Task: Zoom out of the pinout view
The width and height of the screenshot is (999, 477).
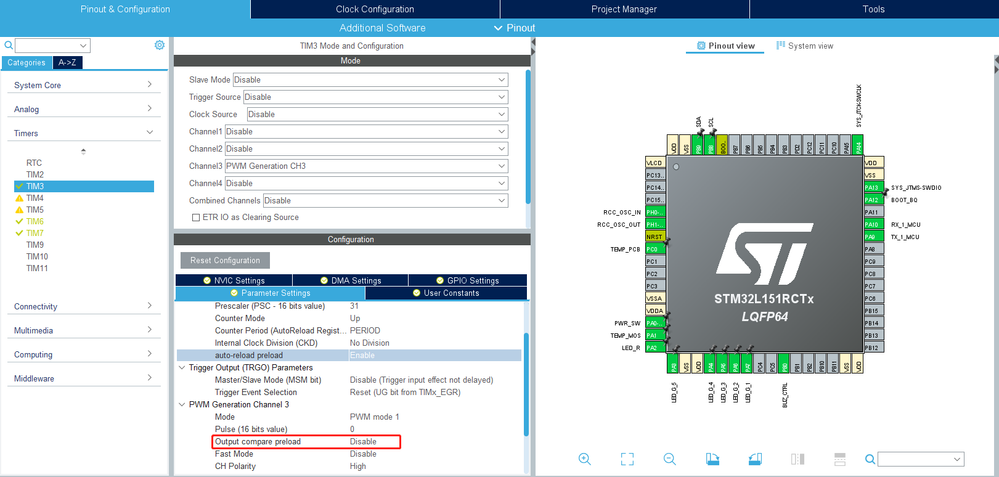Action: [x=669, y=459]
